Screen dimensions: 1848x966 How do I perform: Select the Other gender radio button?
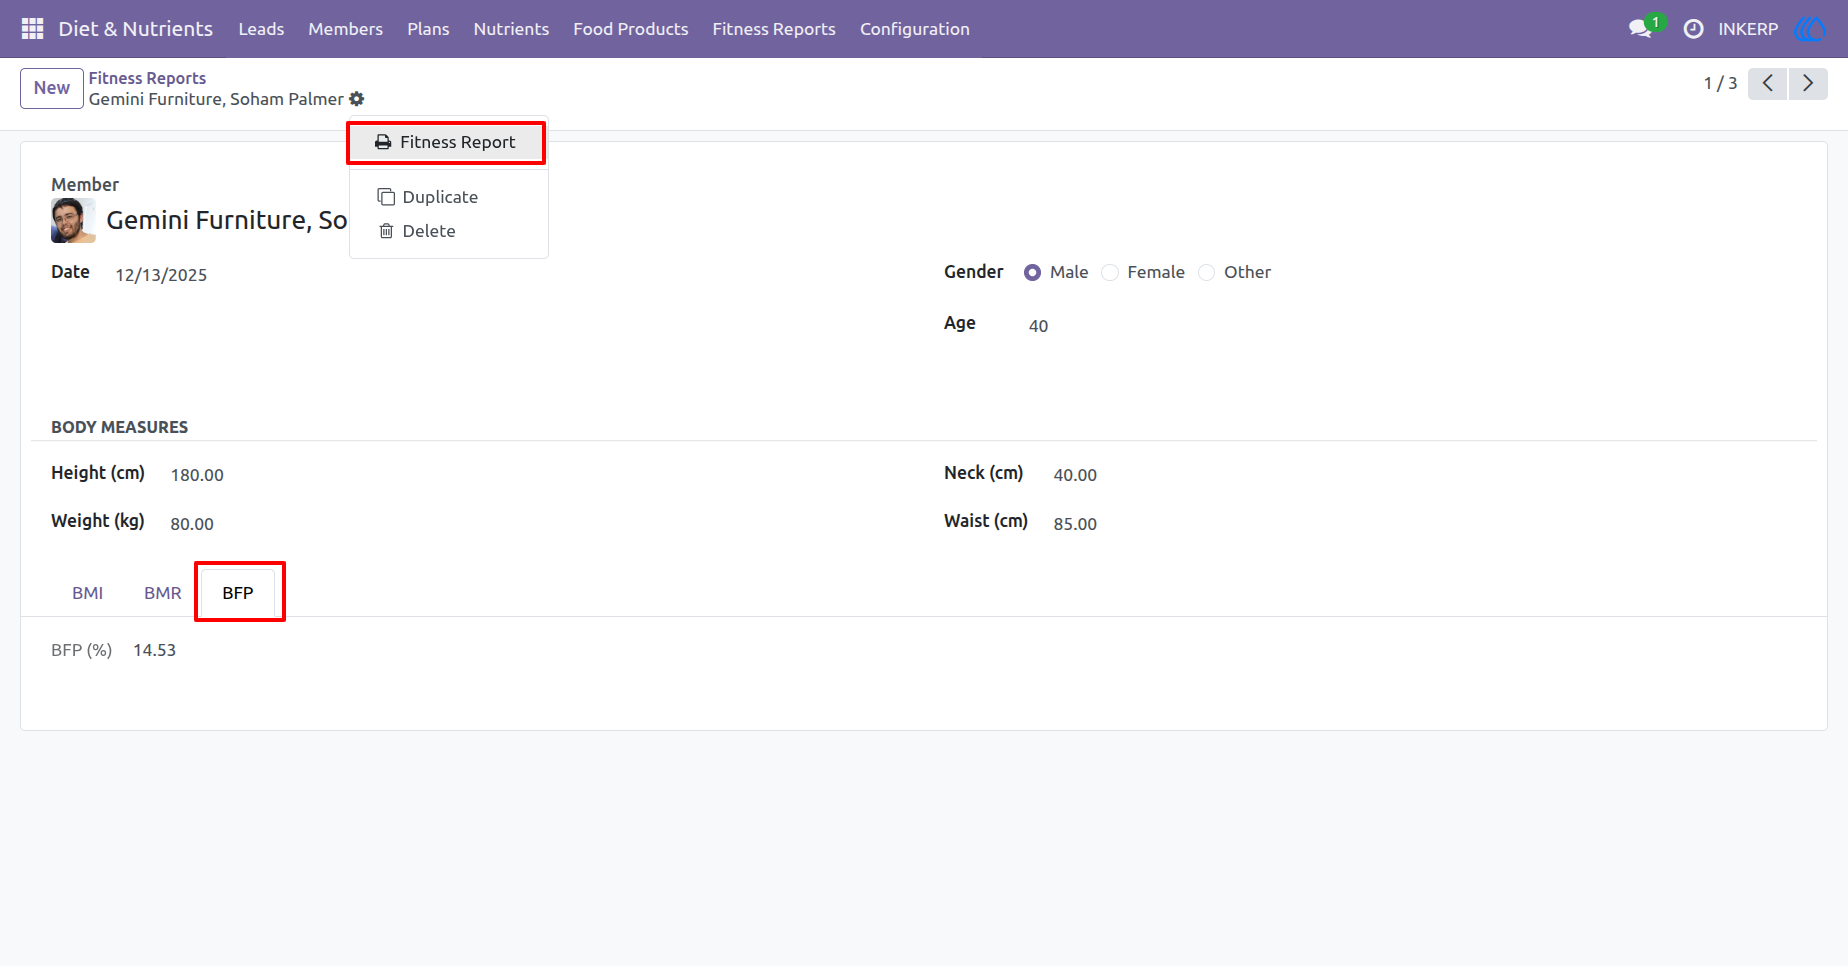coord(1207,272)
